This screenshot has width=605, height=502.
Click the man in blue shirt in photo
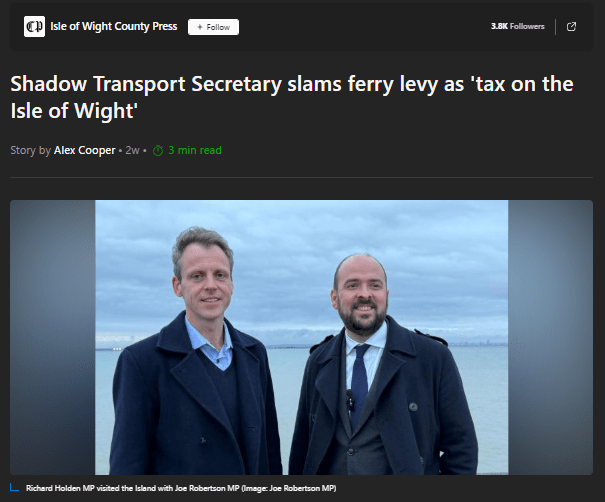coord(195,353)
